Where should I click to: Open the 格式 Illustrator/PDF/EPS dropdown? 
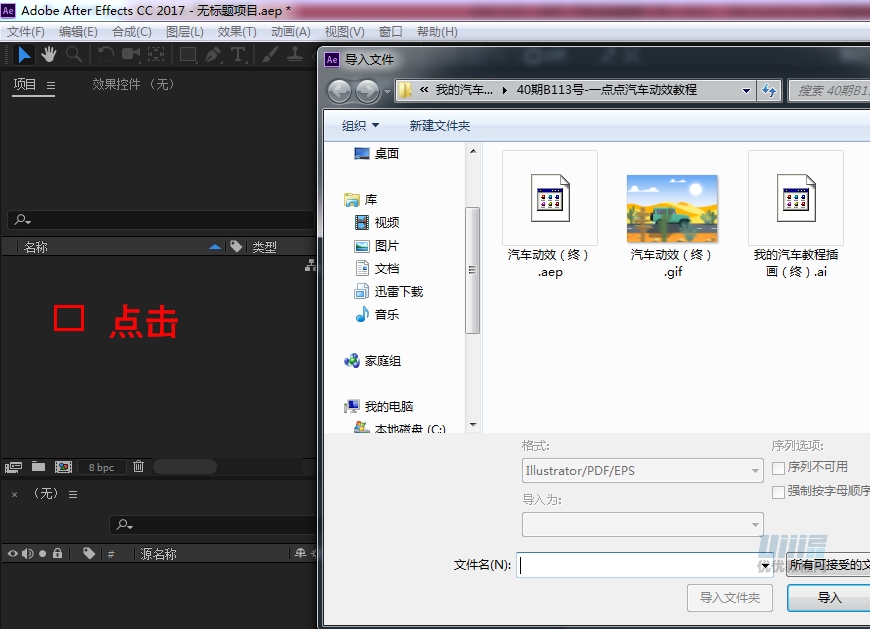(641, 470)
